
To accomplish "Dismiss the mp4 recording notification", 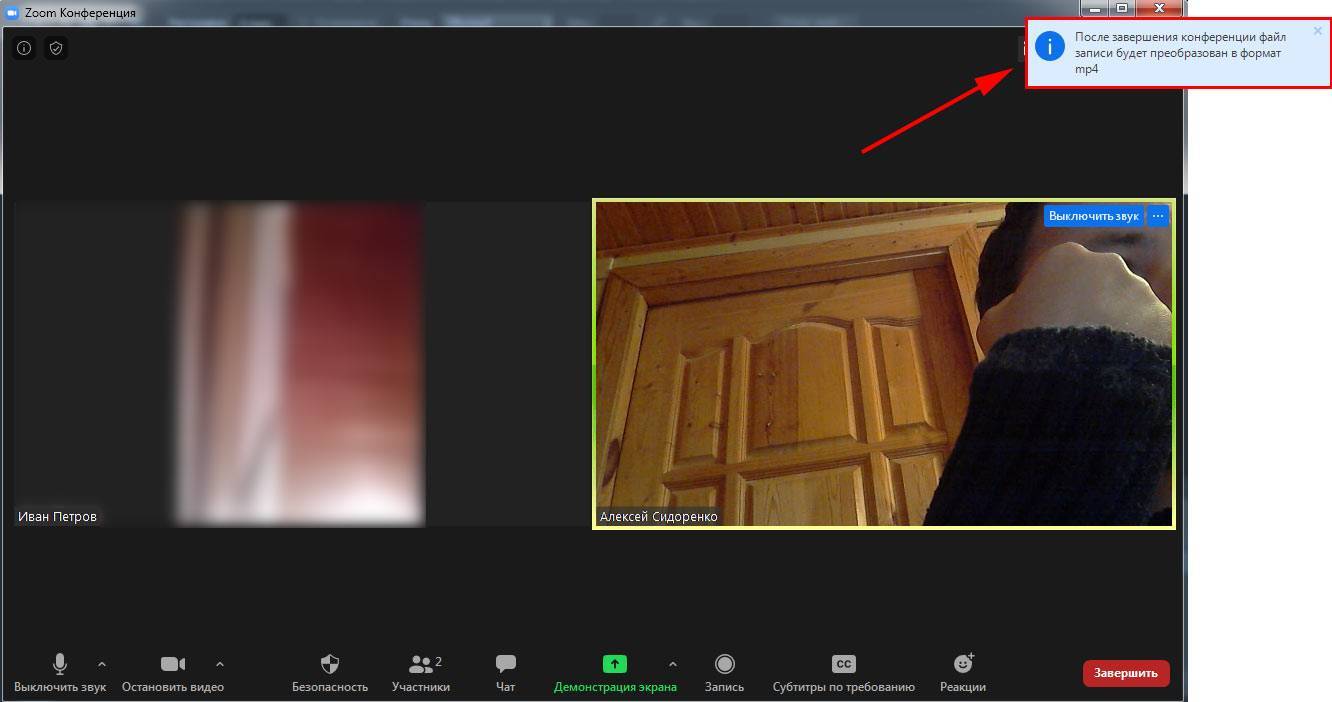I will pos(1318,31).
